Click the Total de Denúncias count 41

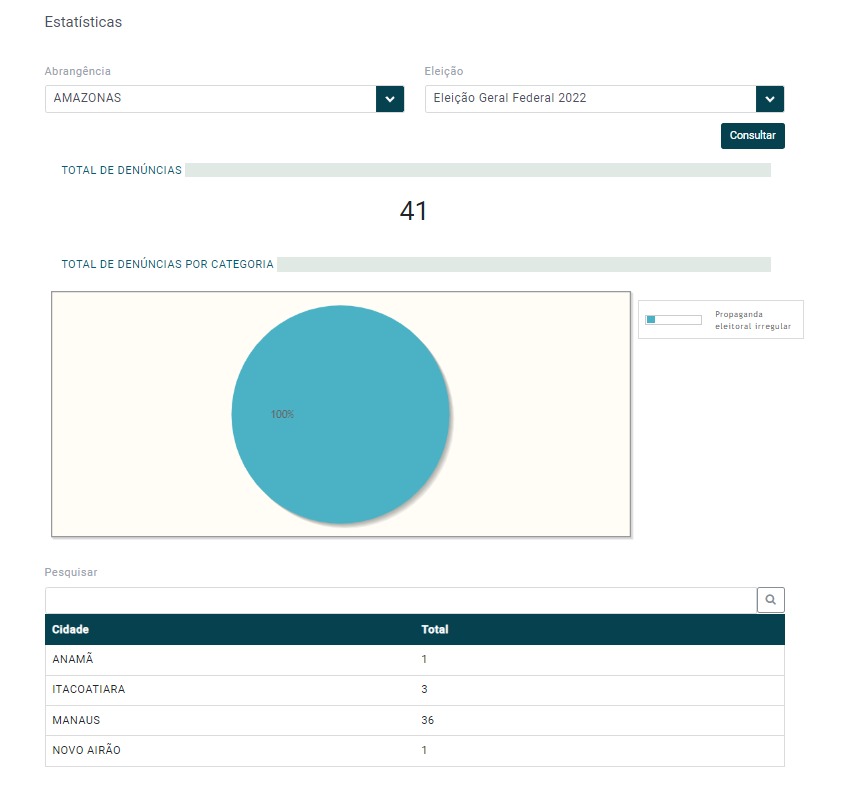tap(413, 211)
